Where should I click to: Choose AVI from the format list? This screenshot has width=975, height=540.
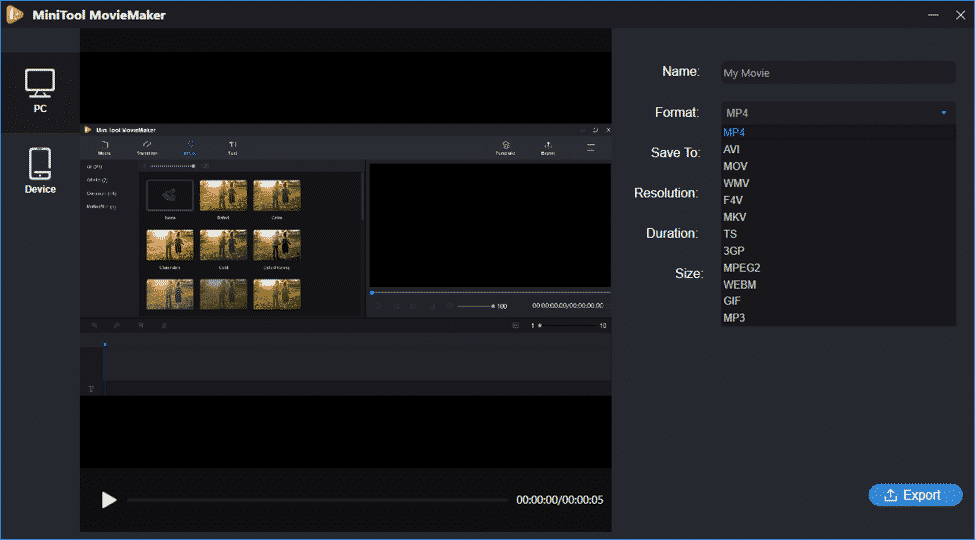pyautogui.click(x=838, y=149)
